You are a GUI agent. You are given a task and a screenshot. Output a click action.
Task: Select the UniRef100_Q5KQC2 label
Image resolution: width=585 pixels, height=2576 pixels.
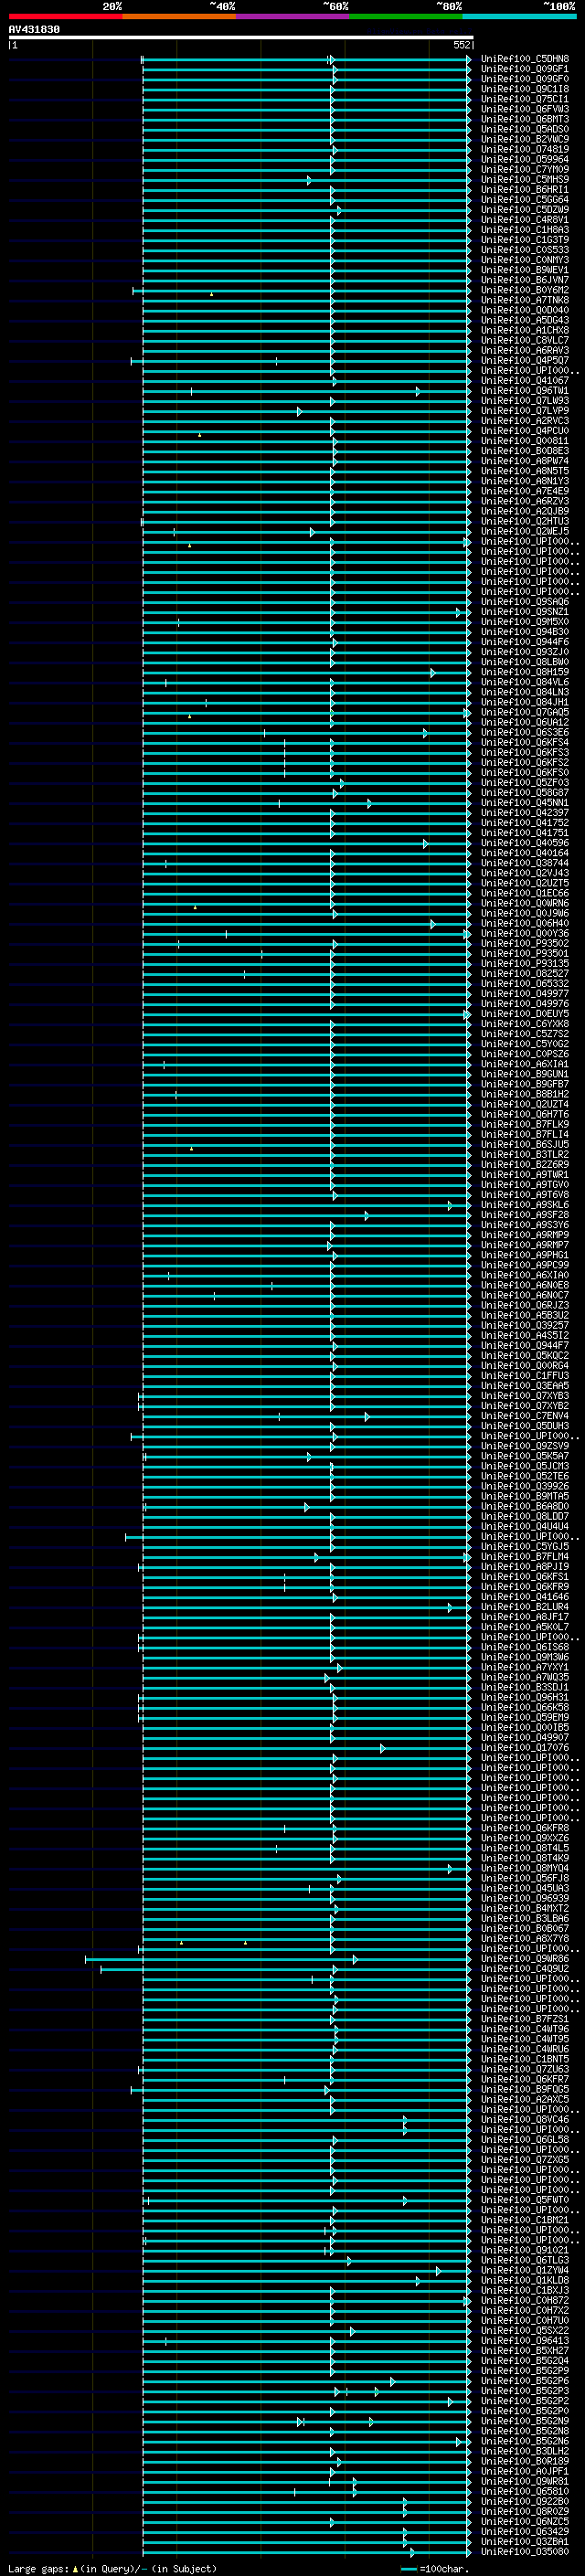525,1355
